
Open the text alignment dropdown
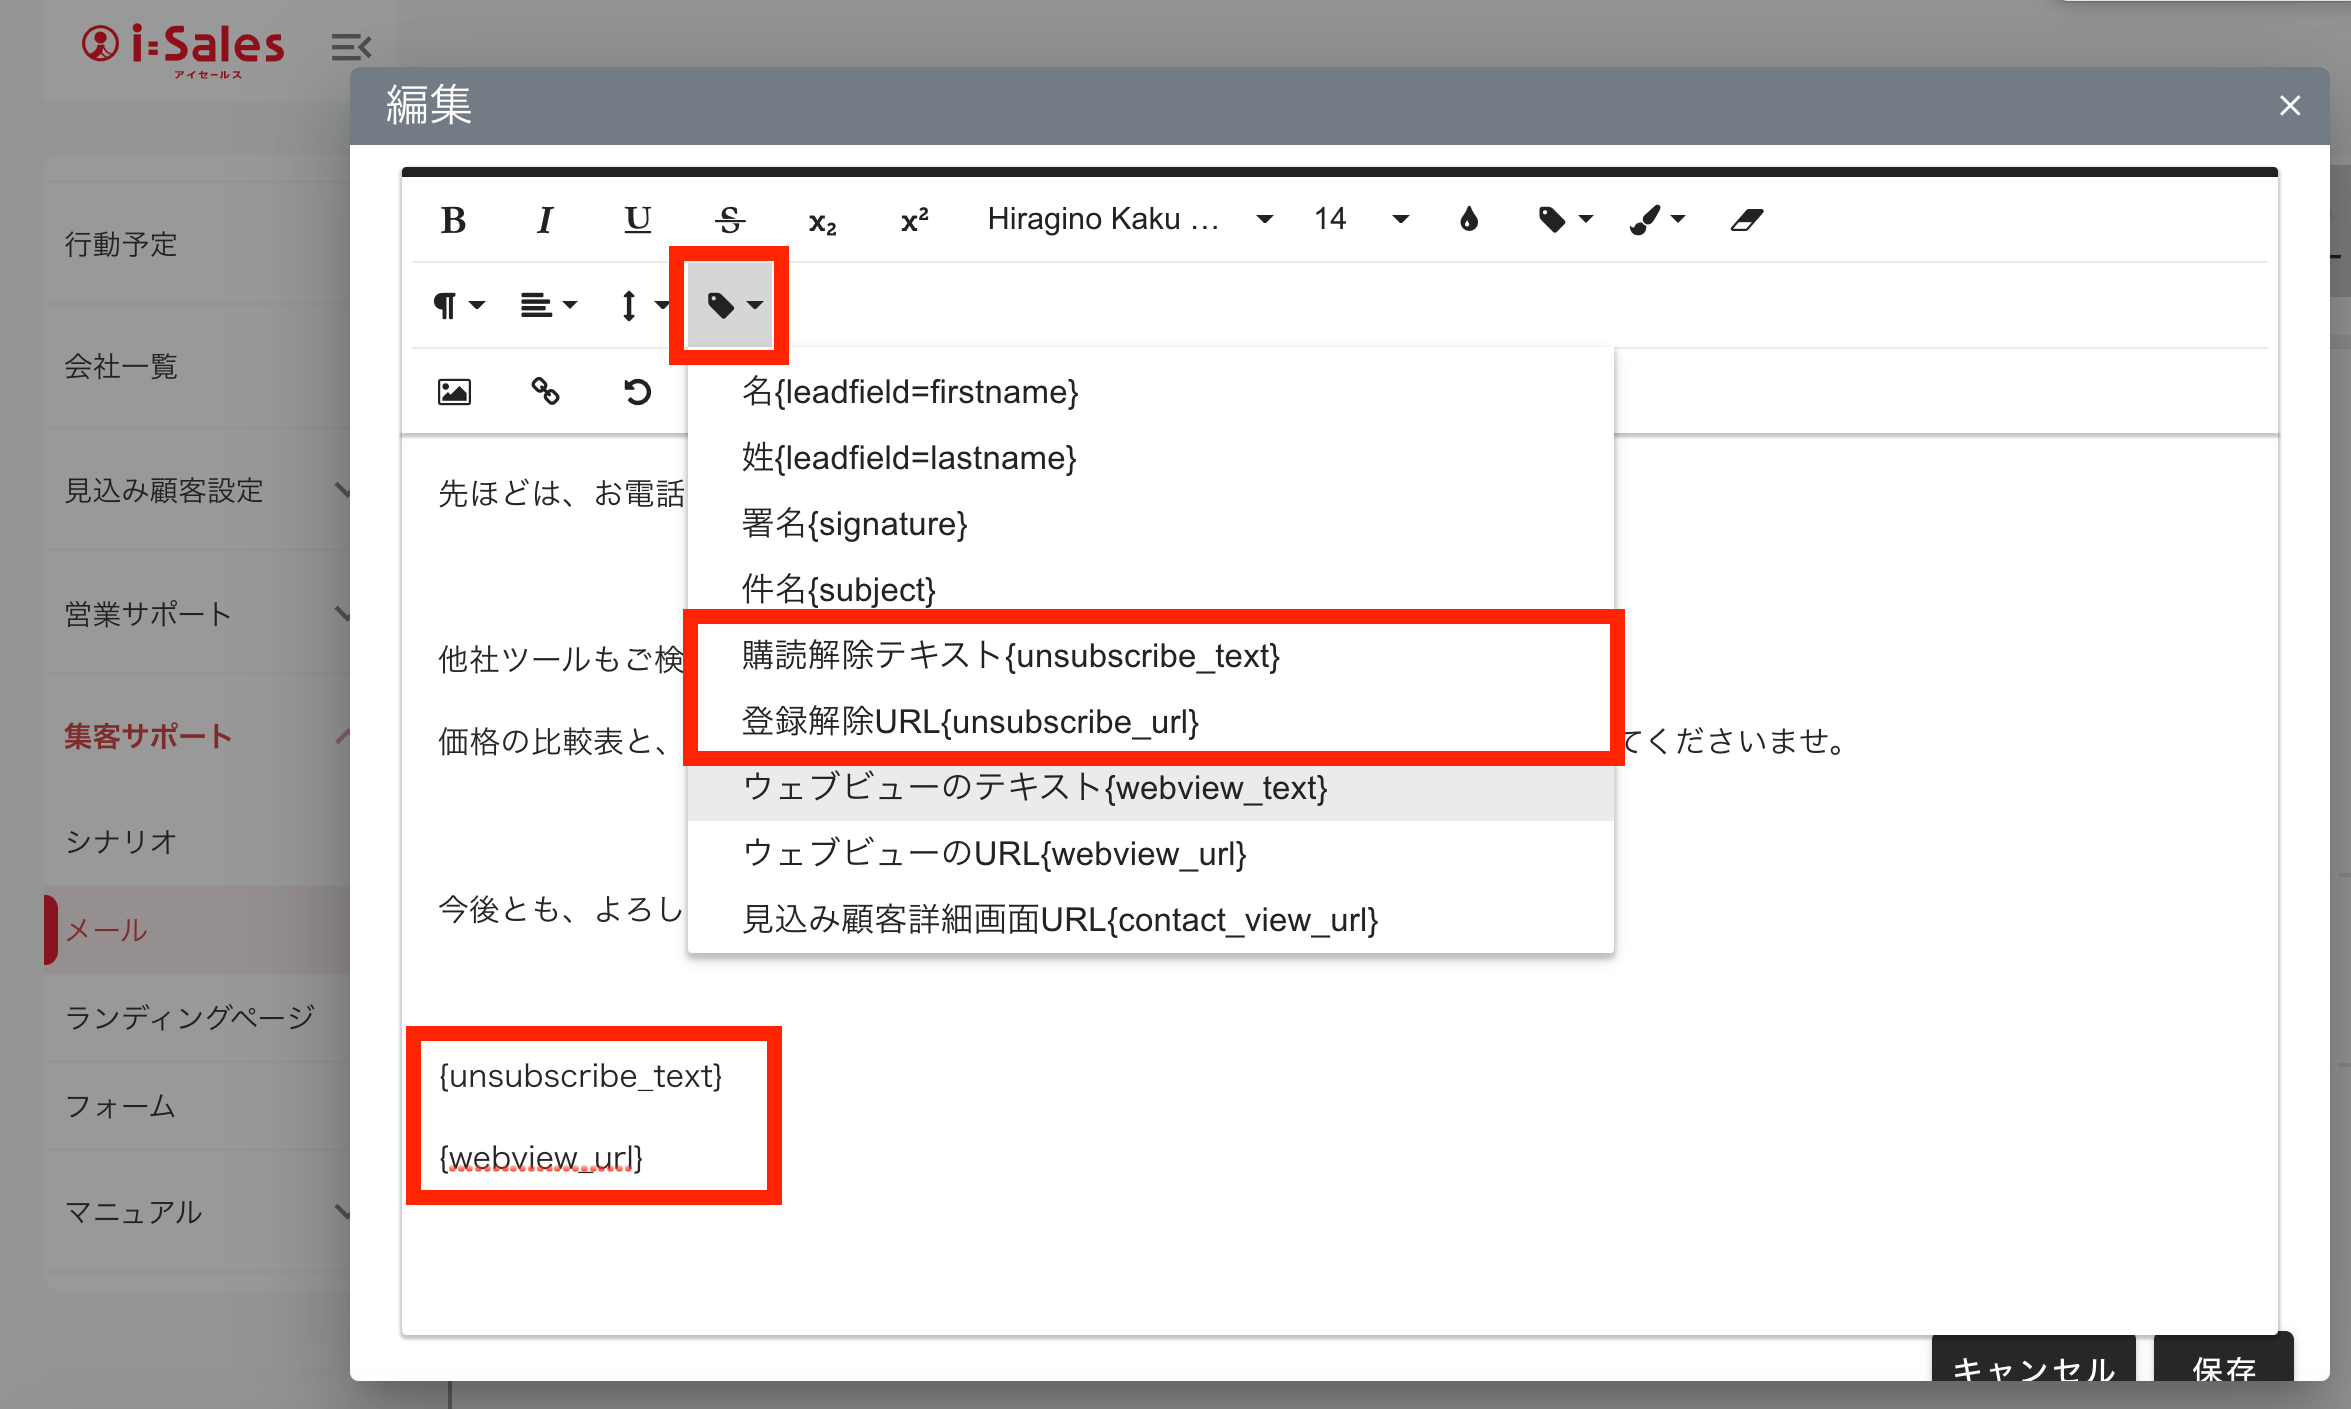point(548,305)
